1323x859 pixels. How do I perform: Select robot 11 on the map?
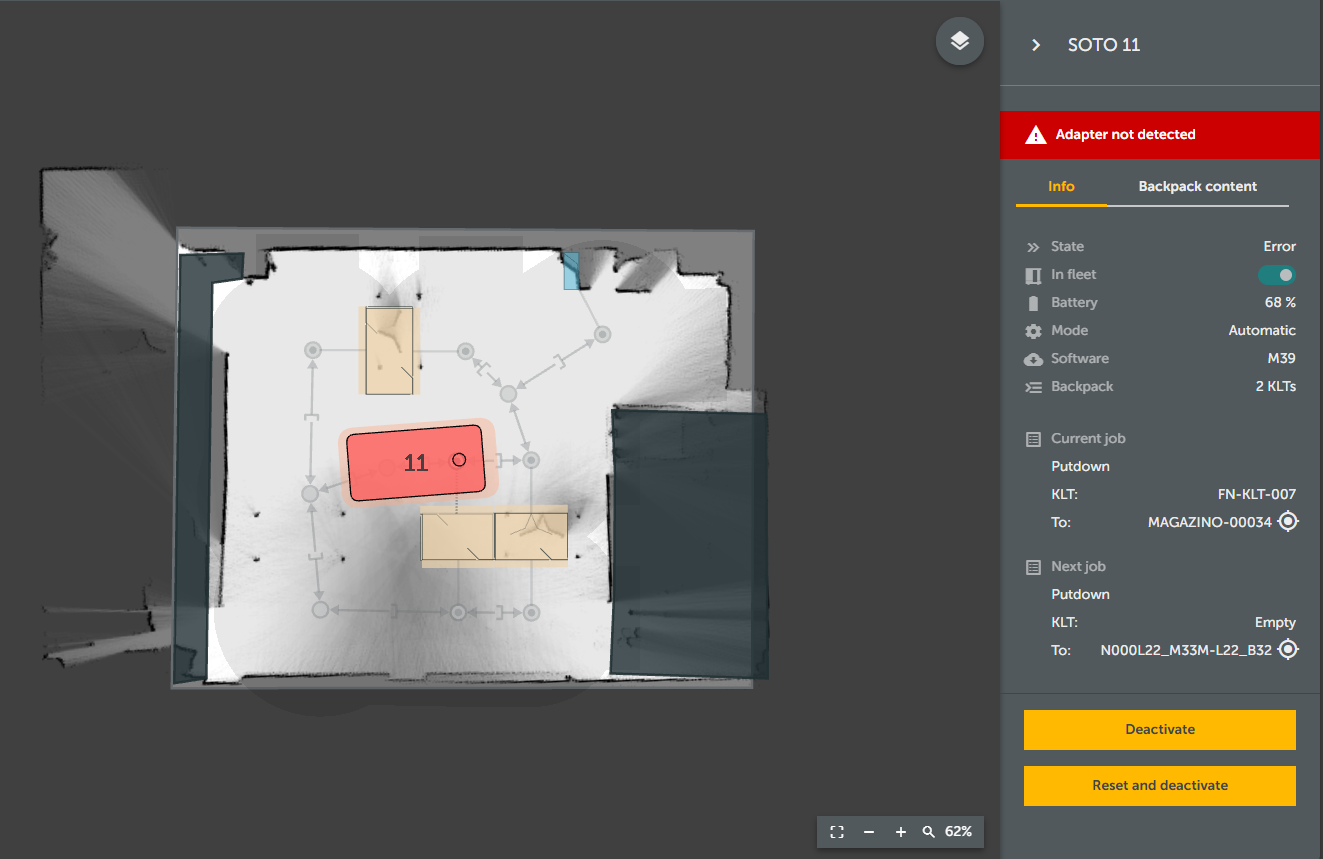coord(416,463)
